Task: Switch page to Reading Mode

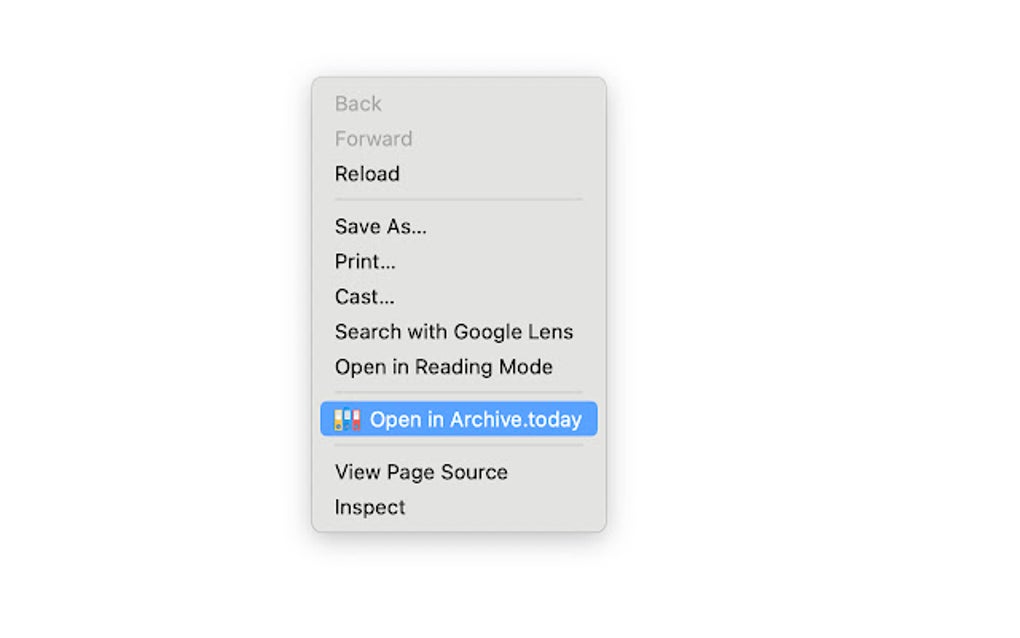Action: (x=443, y=367)
